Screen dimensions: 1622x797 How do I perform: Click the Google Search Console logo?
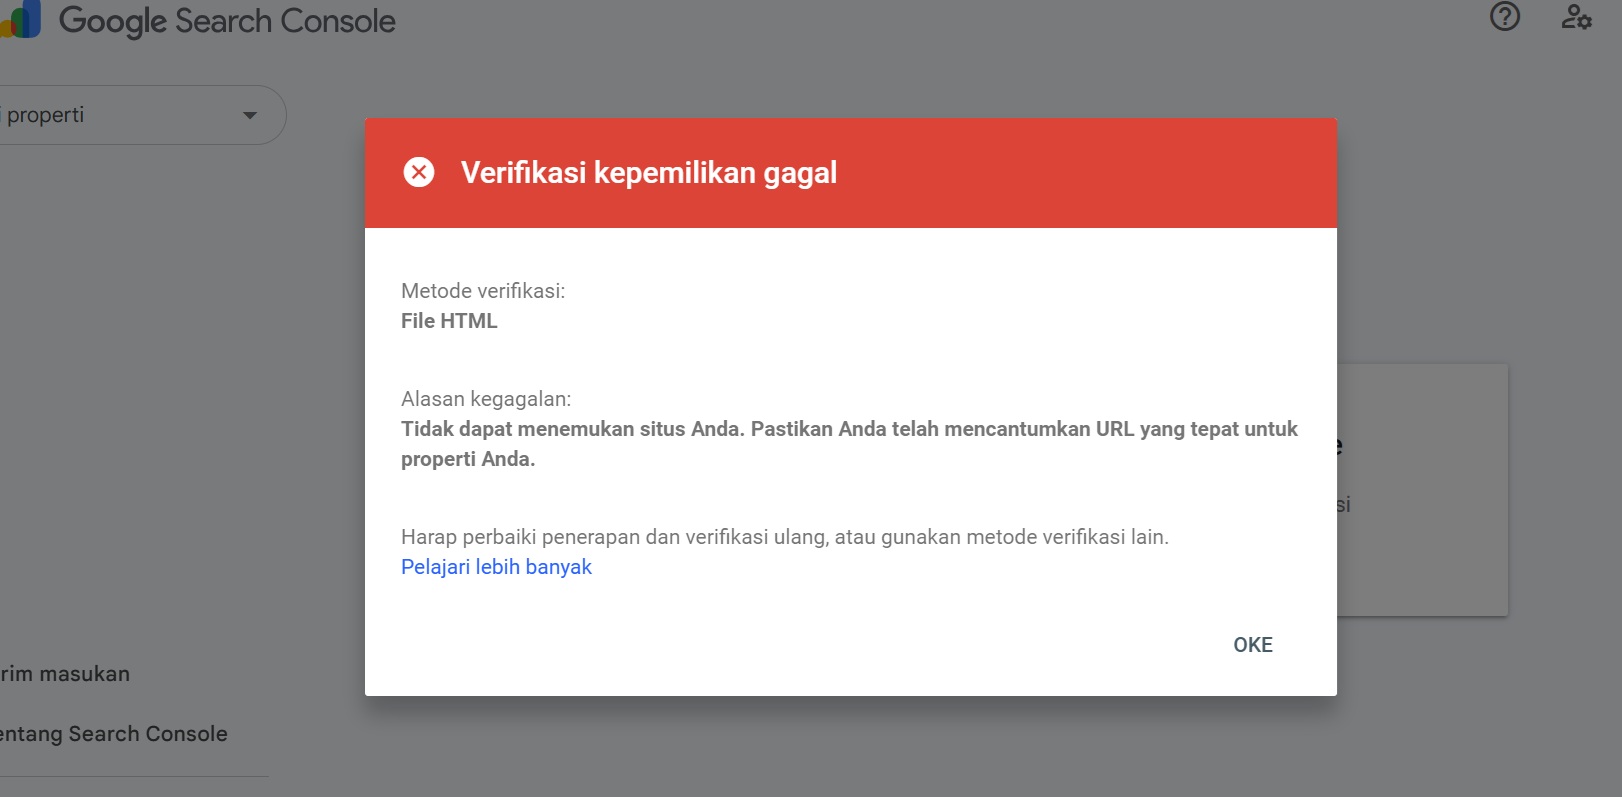pos(200,21)
